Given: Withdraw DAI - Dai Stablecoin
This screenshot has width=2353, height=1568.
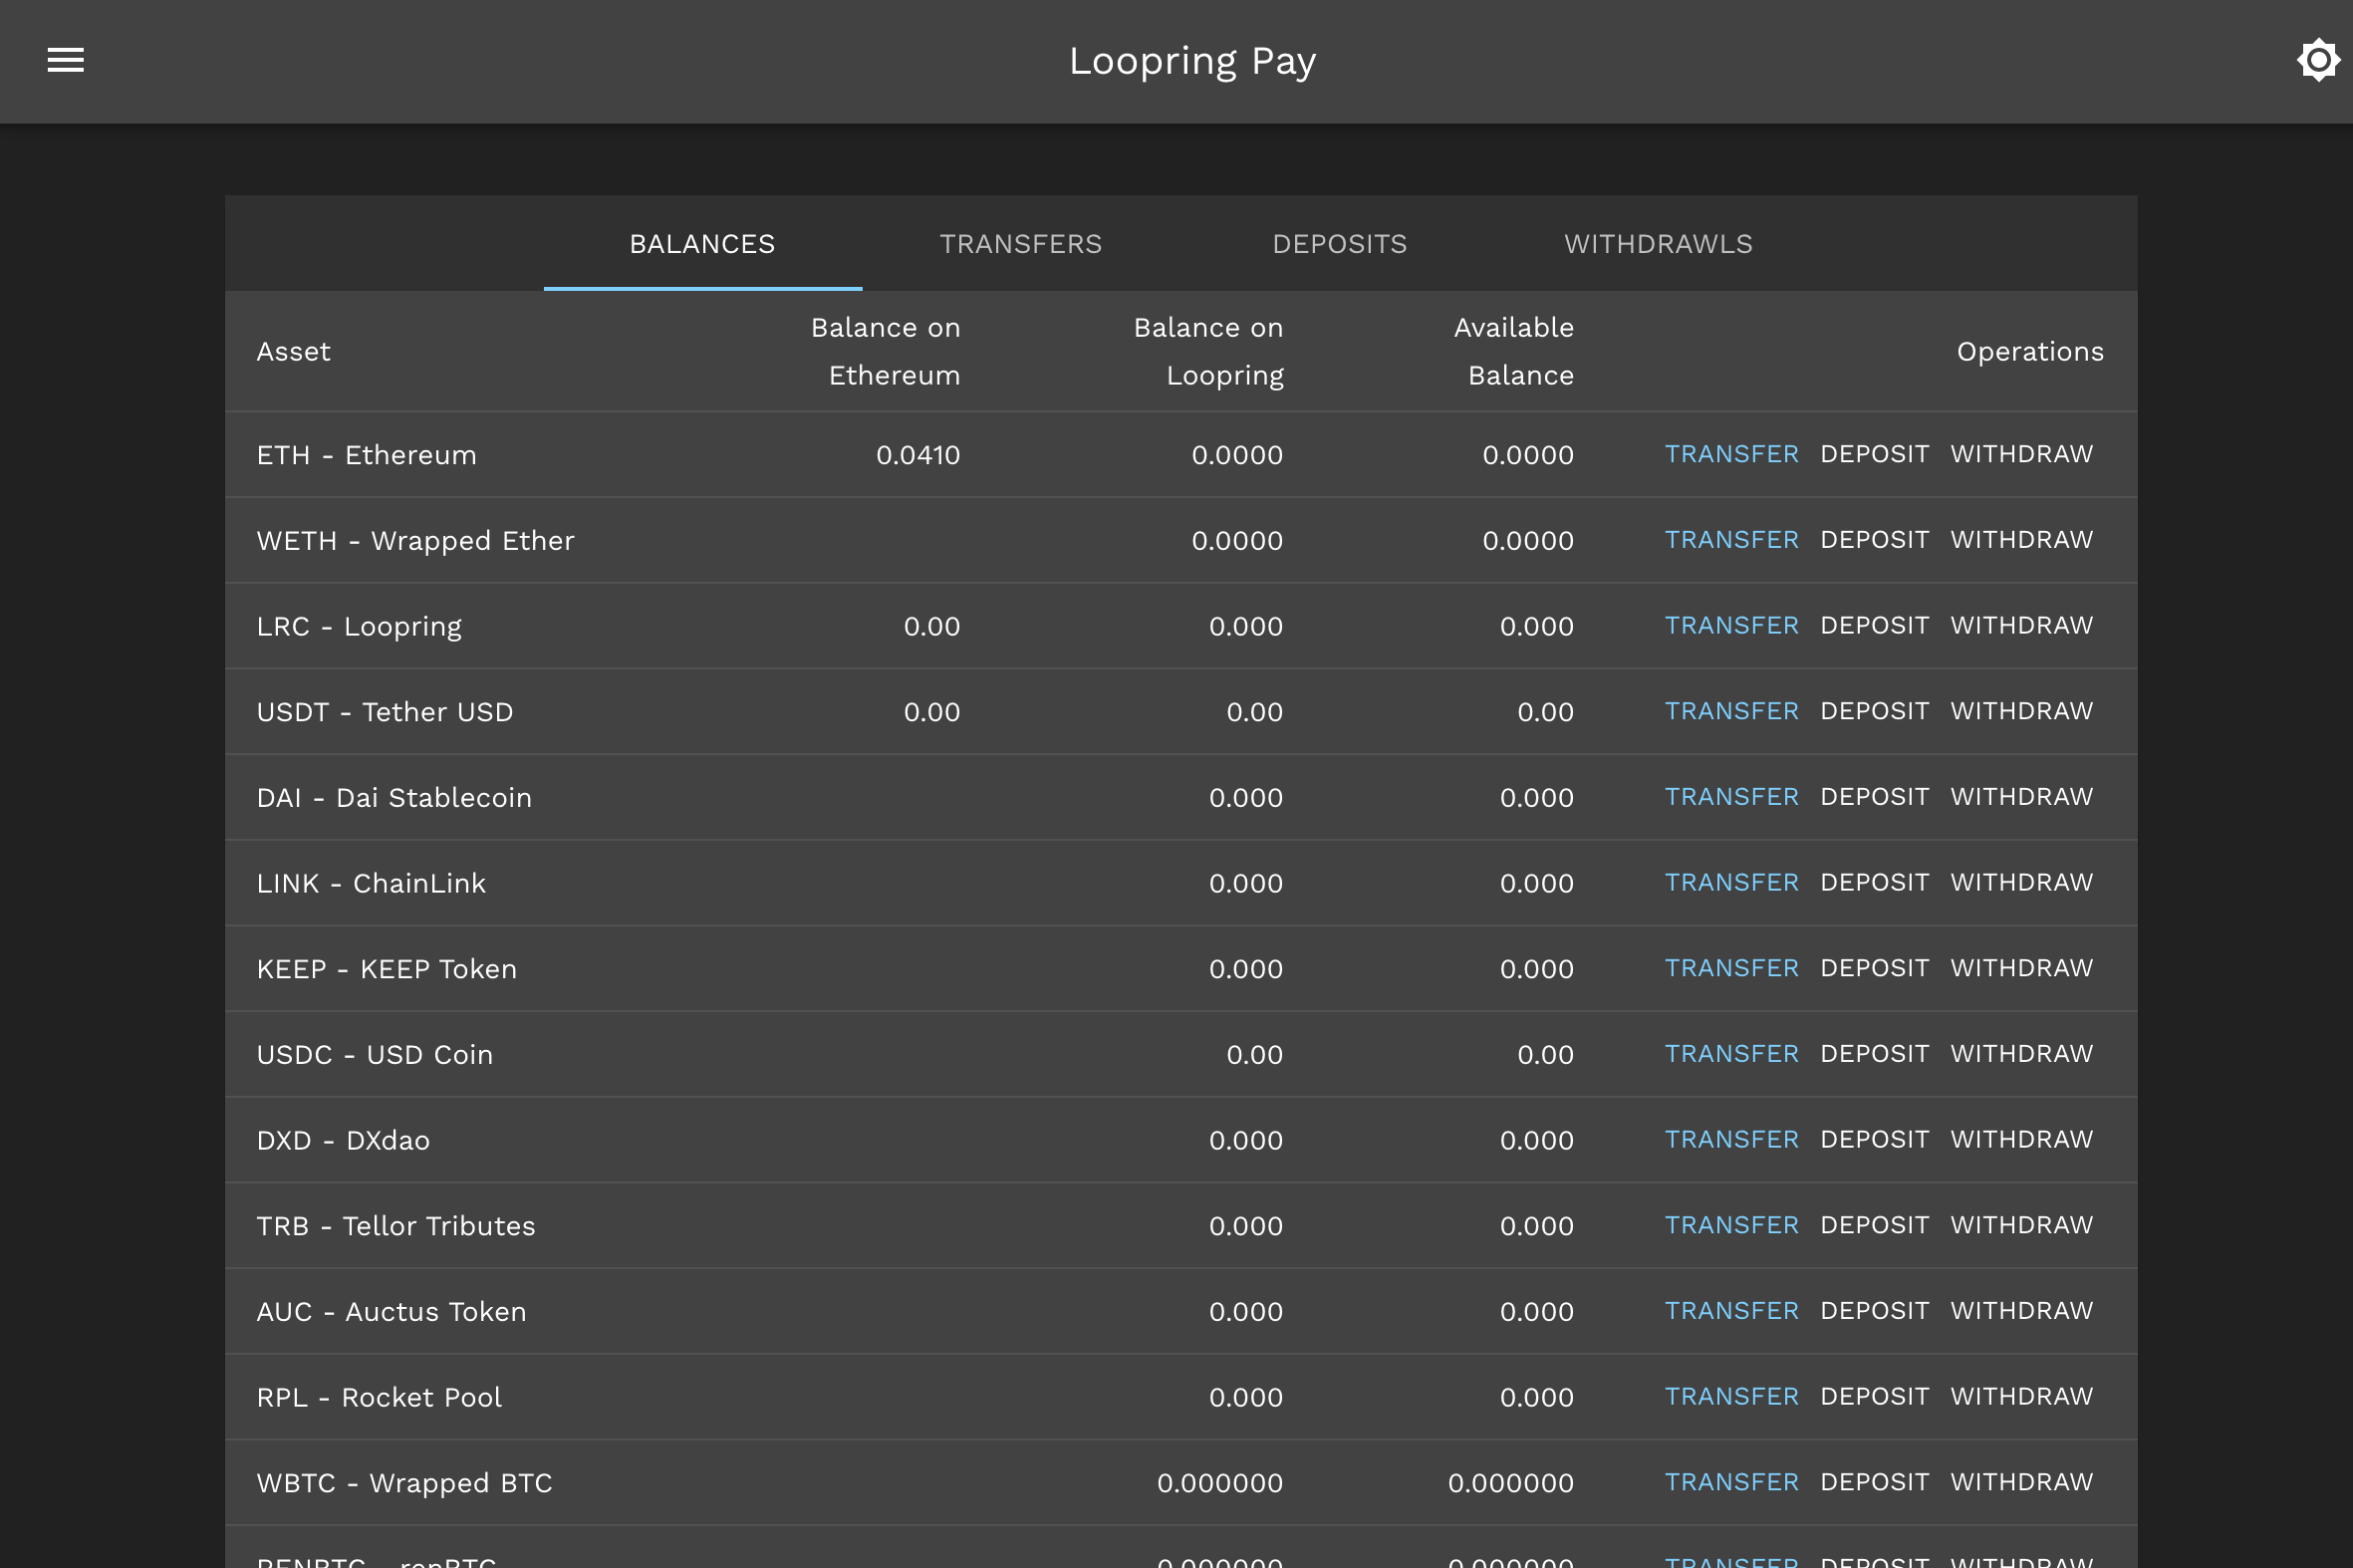Looking at the screenshot, I should (x=2020, y=797).
